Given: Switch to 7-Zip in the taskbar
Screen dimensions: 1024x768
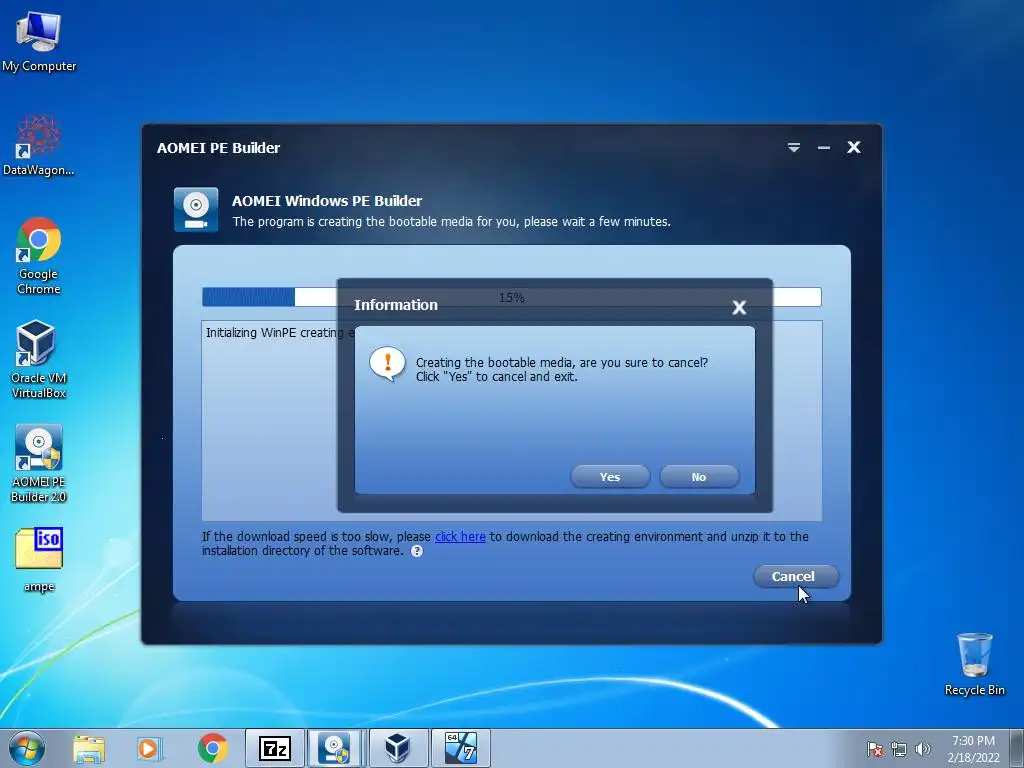Looking at the screenshot, I should (x=274, y=748).
